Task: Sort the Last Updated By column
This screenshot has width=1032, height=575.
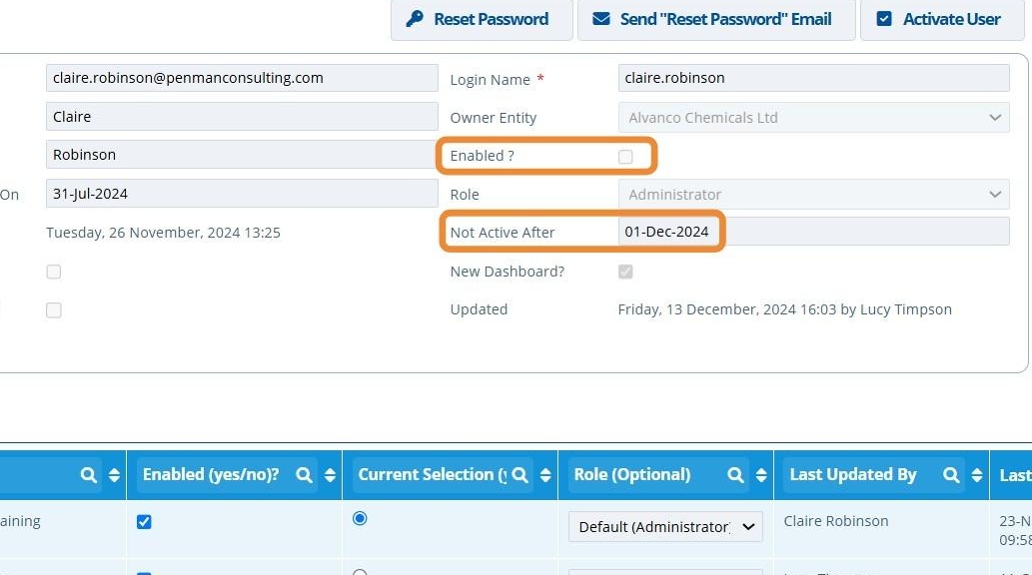Action: click(x=977, y=476)
